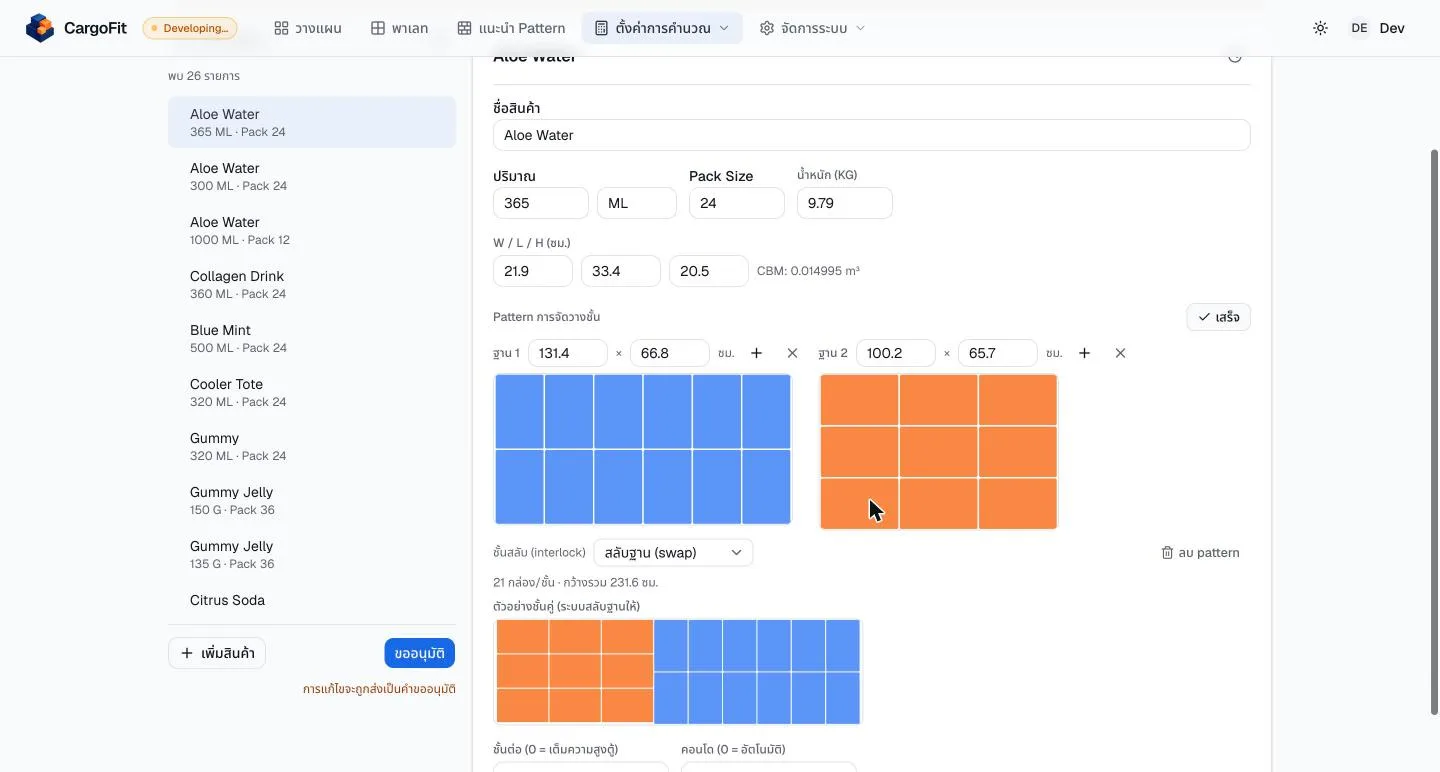This screenshot has width=1440, height=772.
Task: Open the แนะนำ Pattern tab
Action: pyautogui.click(x=511, y=28)
